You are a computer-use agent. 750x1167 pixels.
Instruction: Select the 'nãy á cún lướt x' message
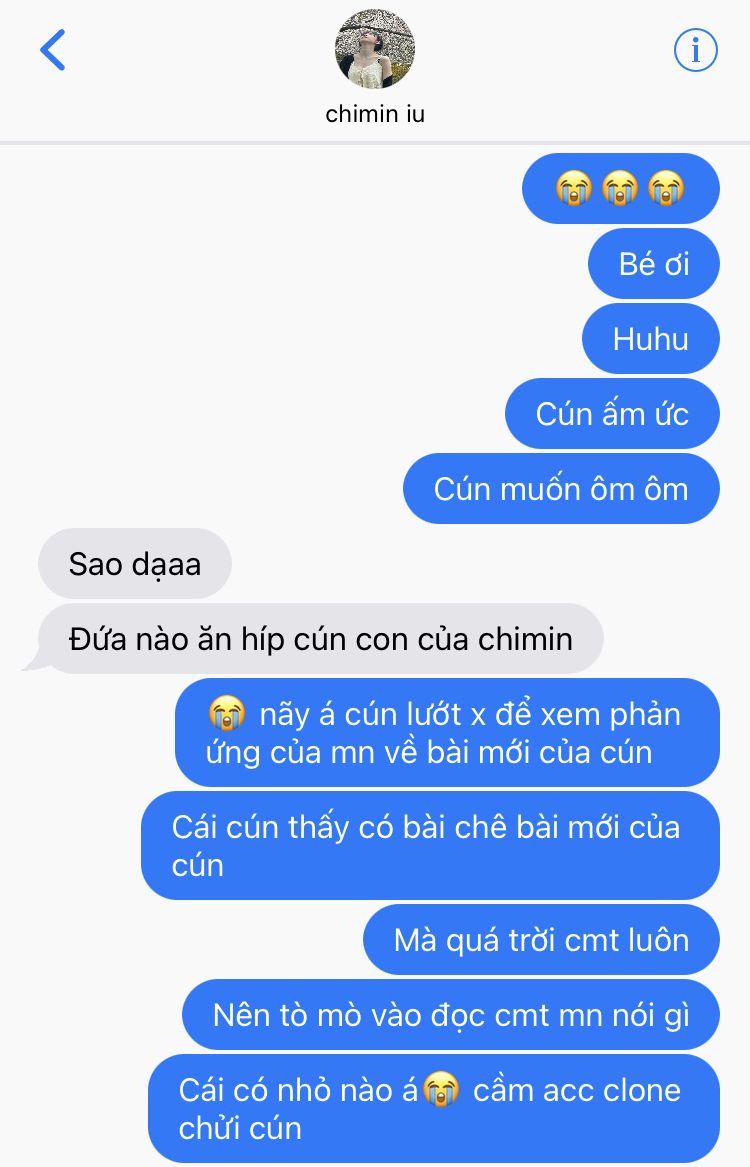click(447, 732)
